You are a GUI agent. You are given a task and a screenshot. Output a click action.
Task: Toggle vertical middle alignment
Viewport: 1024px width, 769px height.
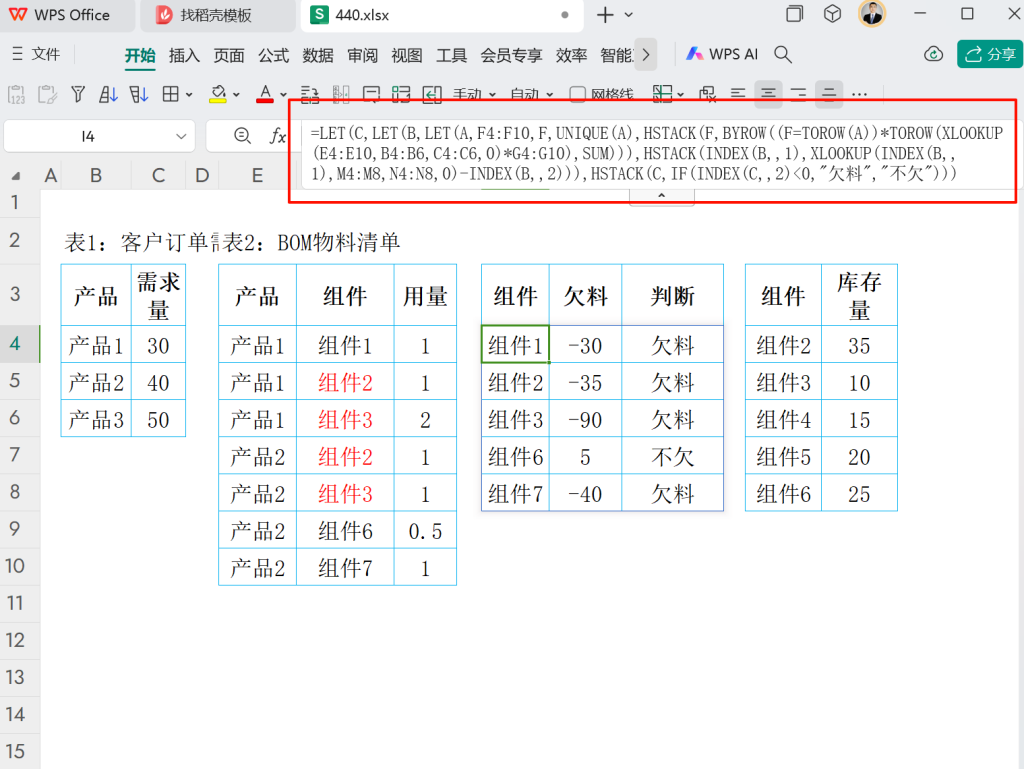829,95
